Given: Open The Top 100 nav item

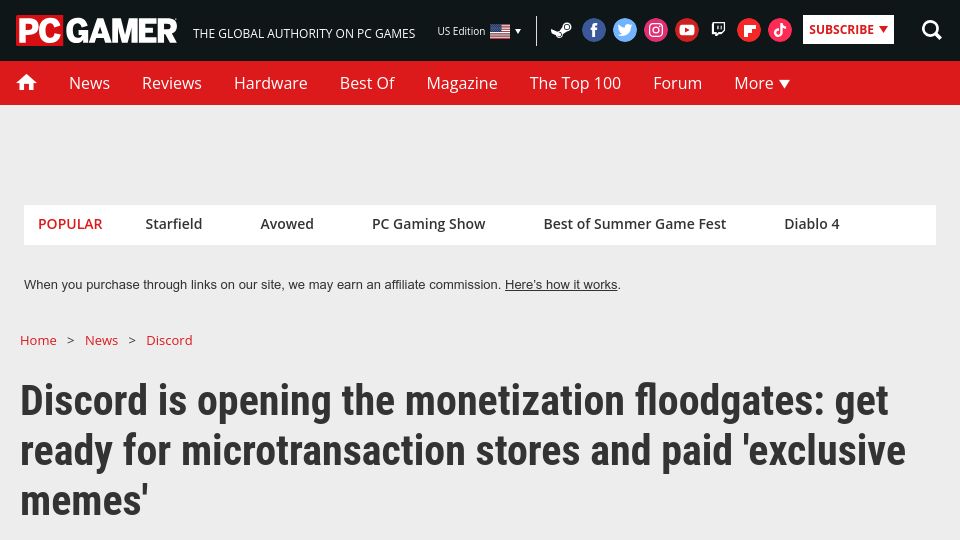Looking at the screenshot, I should [x=575, y=83].
